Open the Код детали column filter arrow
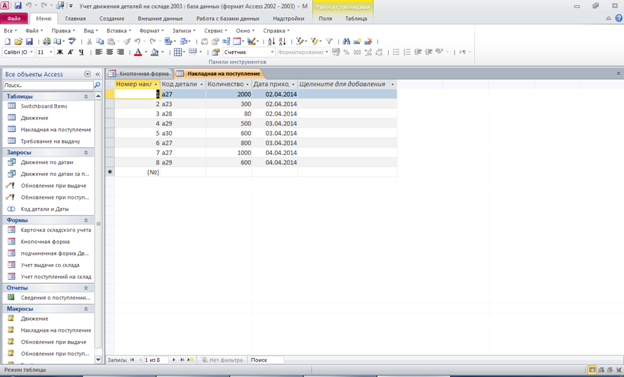The image size is (624, 377). (x=201, y=84)
